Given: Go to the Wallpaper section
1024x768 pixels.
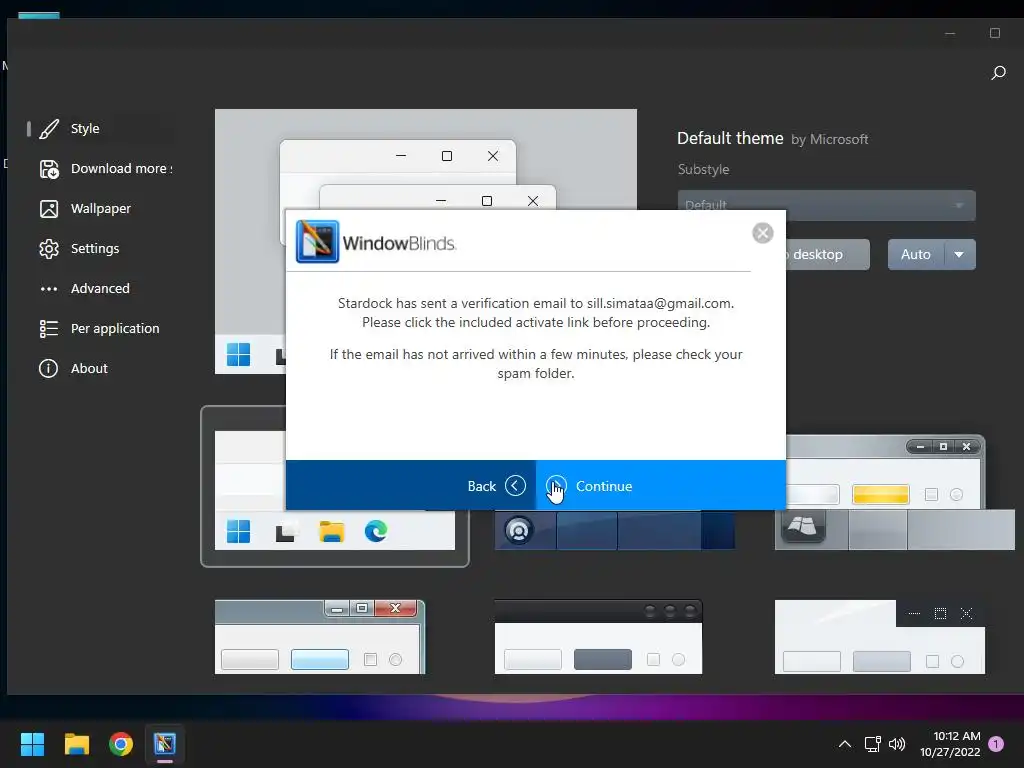Looking at the screenshot, I should click(x=101, y=209).
